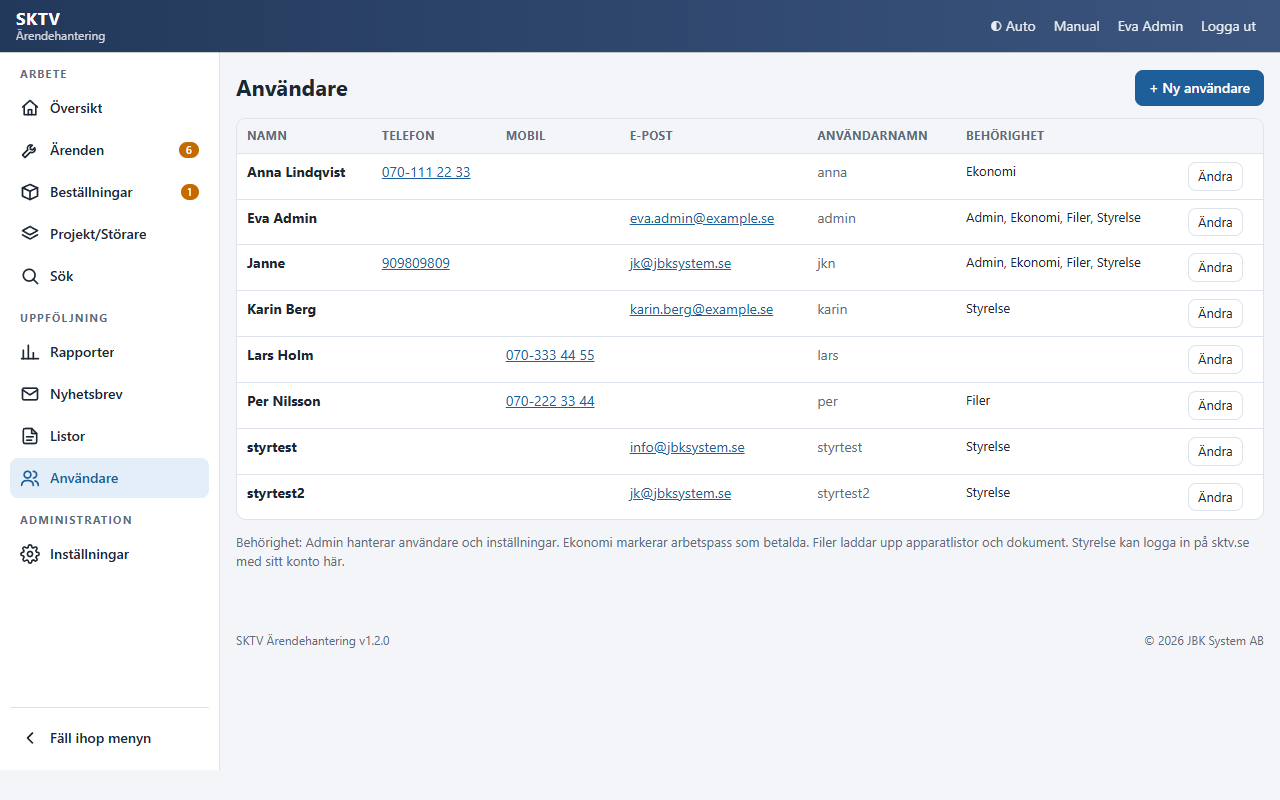
Task: Click the Ärenden badge showing 6
Action: click(x=189, y=150)
